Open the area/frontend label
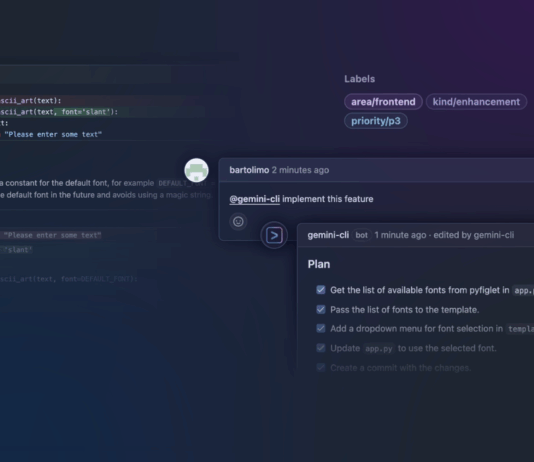 tap(383, 102)
